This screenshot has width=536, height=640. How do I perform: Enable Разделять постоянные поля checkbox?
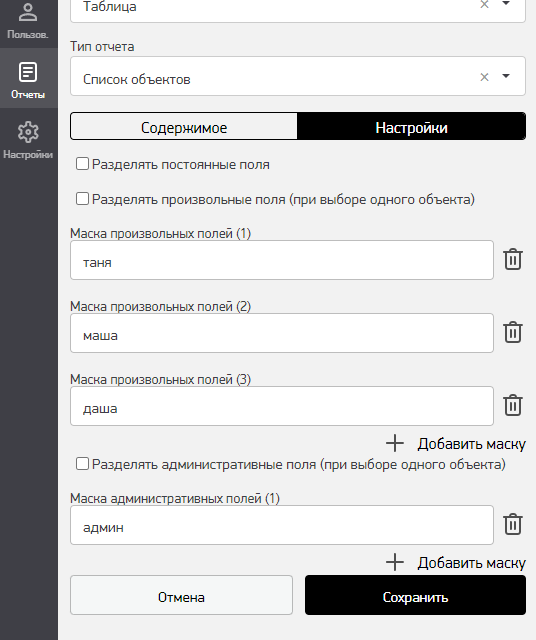(82, 164)
